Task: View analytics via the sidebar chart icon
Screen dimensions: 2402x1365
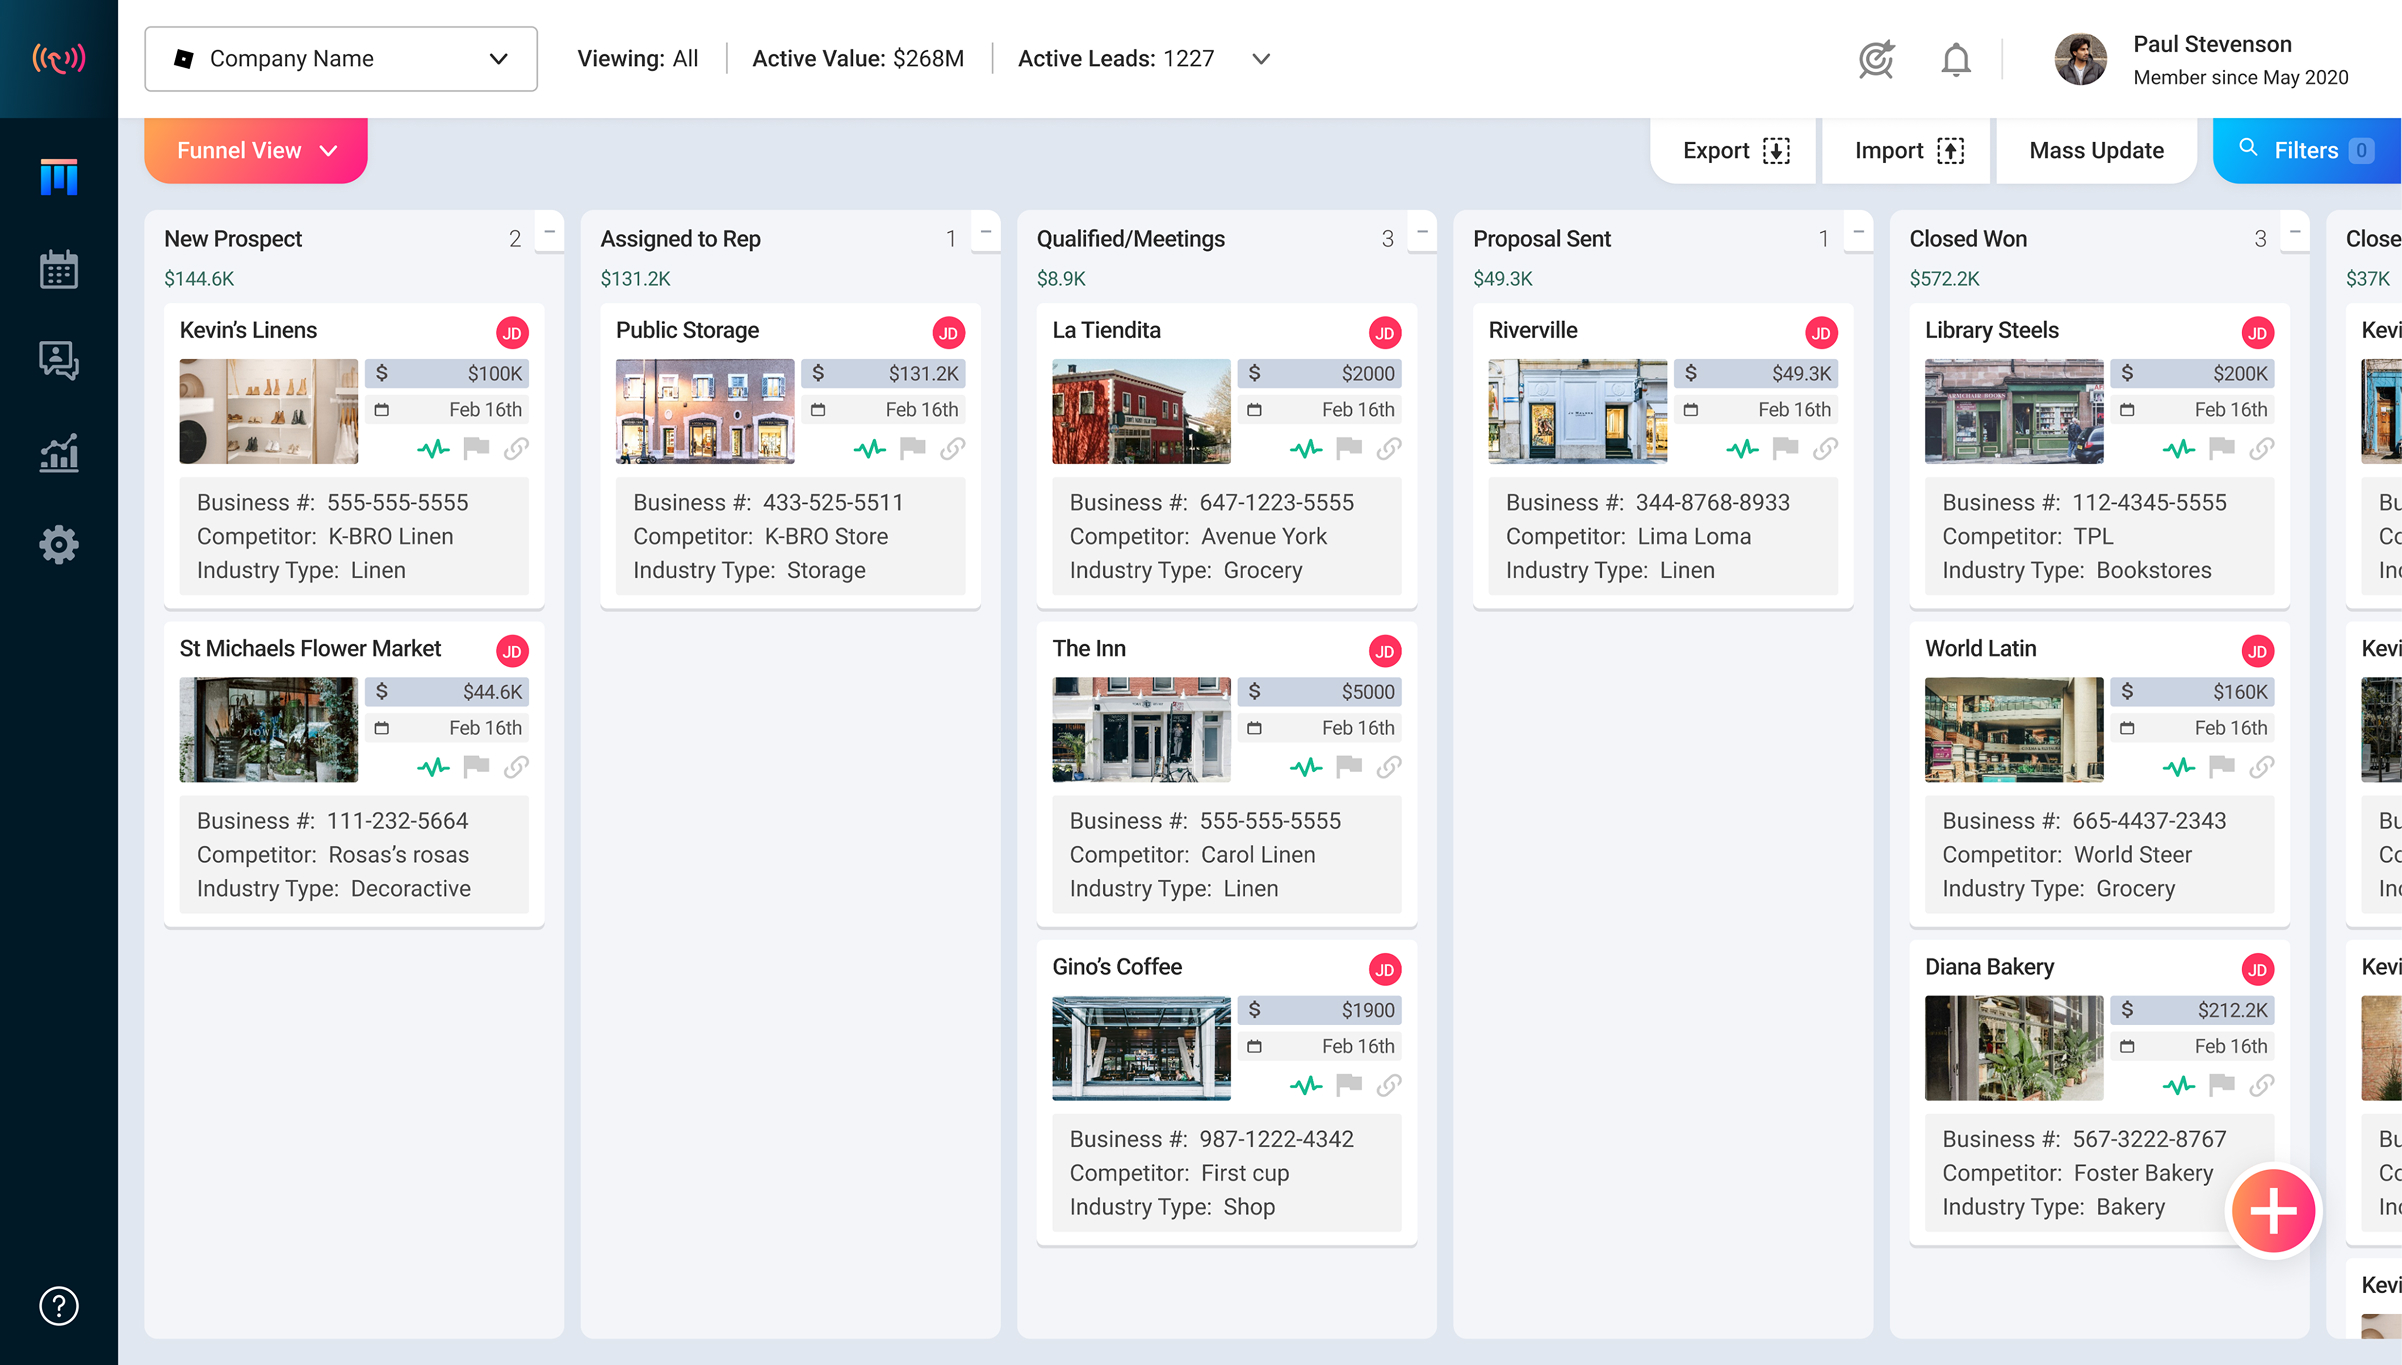Action: click(x=58, y=453)
